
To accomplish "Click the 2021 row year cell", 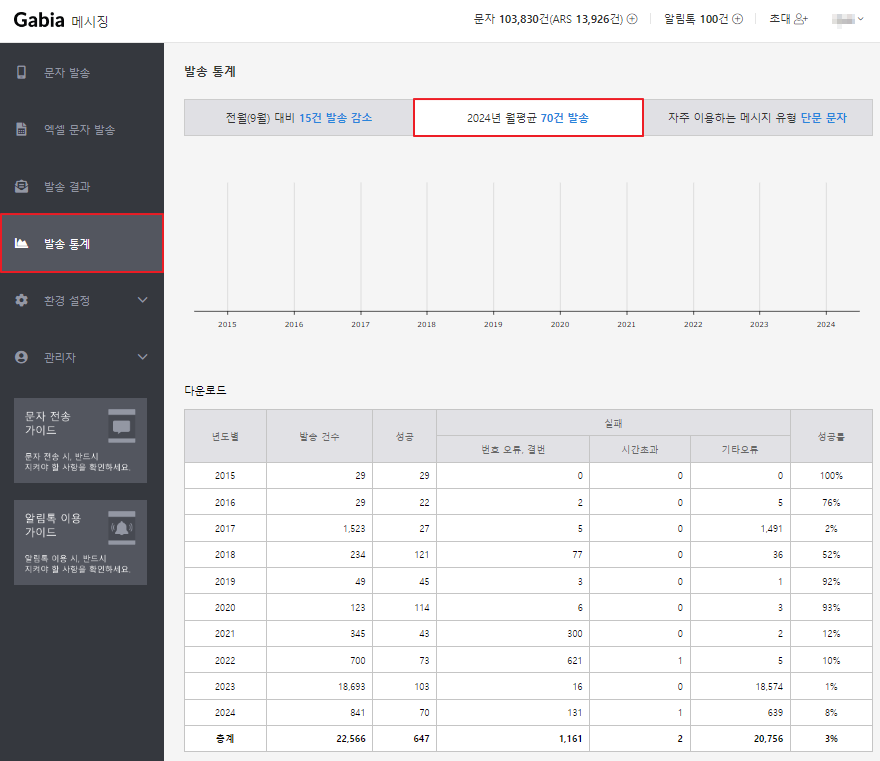I will click(x=225, y=634).
